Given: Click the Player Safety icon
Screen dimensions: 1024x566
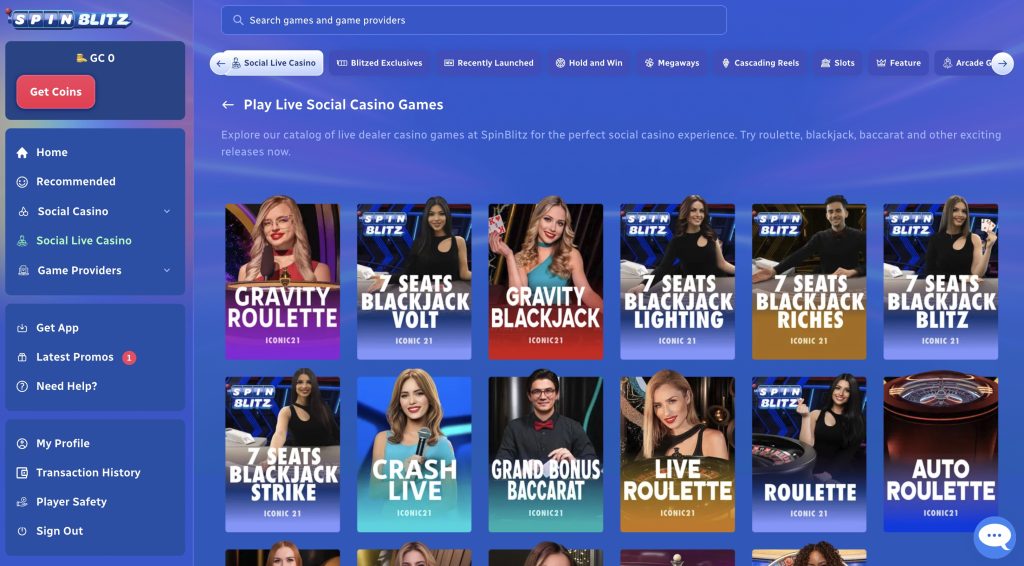Looking at the screenshot, I should point(22,502).
